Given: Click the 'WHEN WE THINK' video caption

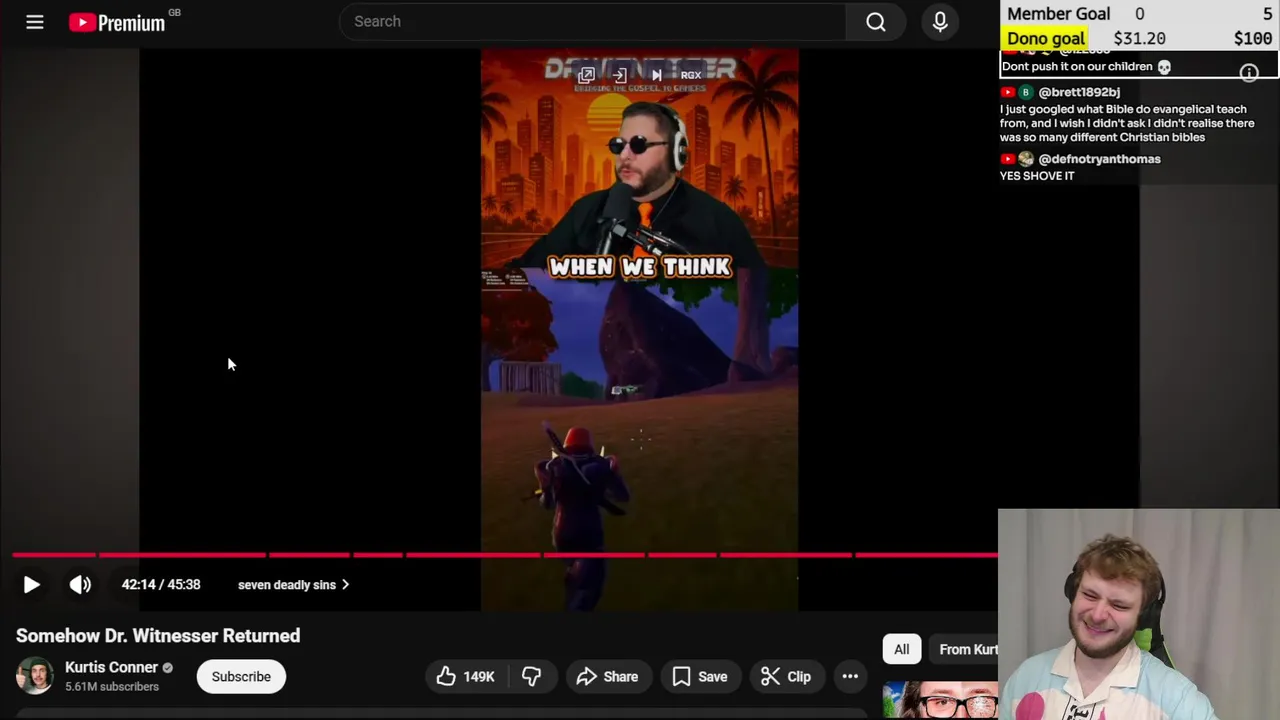Looking at the screenshot, I should [x=640, y=267].
